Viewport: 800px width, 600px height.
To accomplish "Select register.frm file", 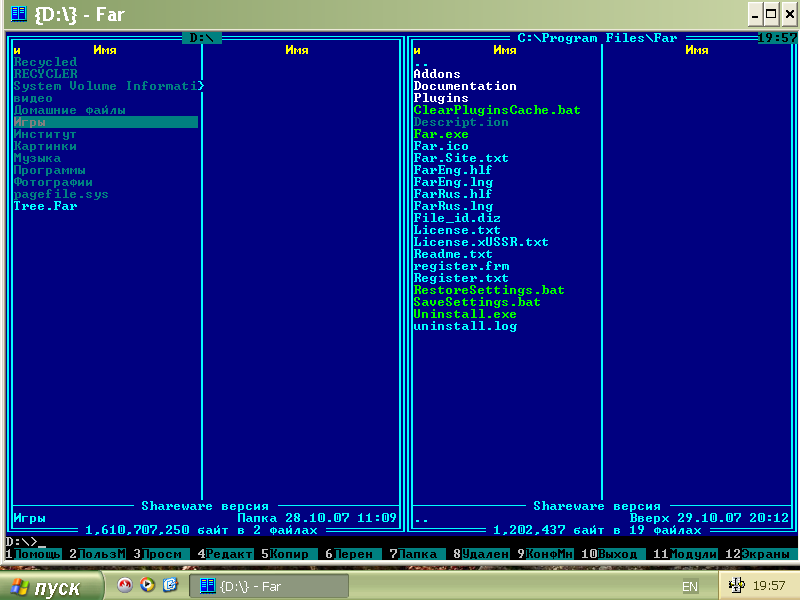I will 461,266.
